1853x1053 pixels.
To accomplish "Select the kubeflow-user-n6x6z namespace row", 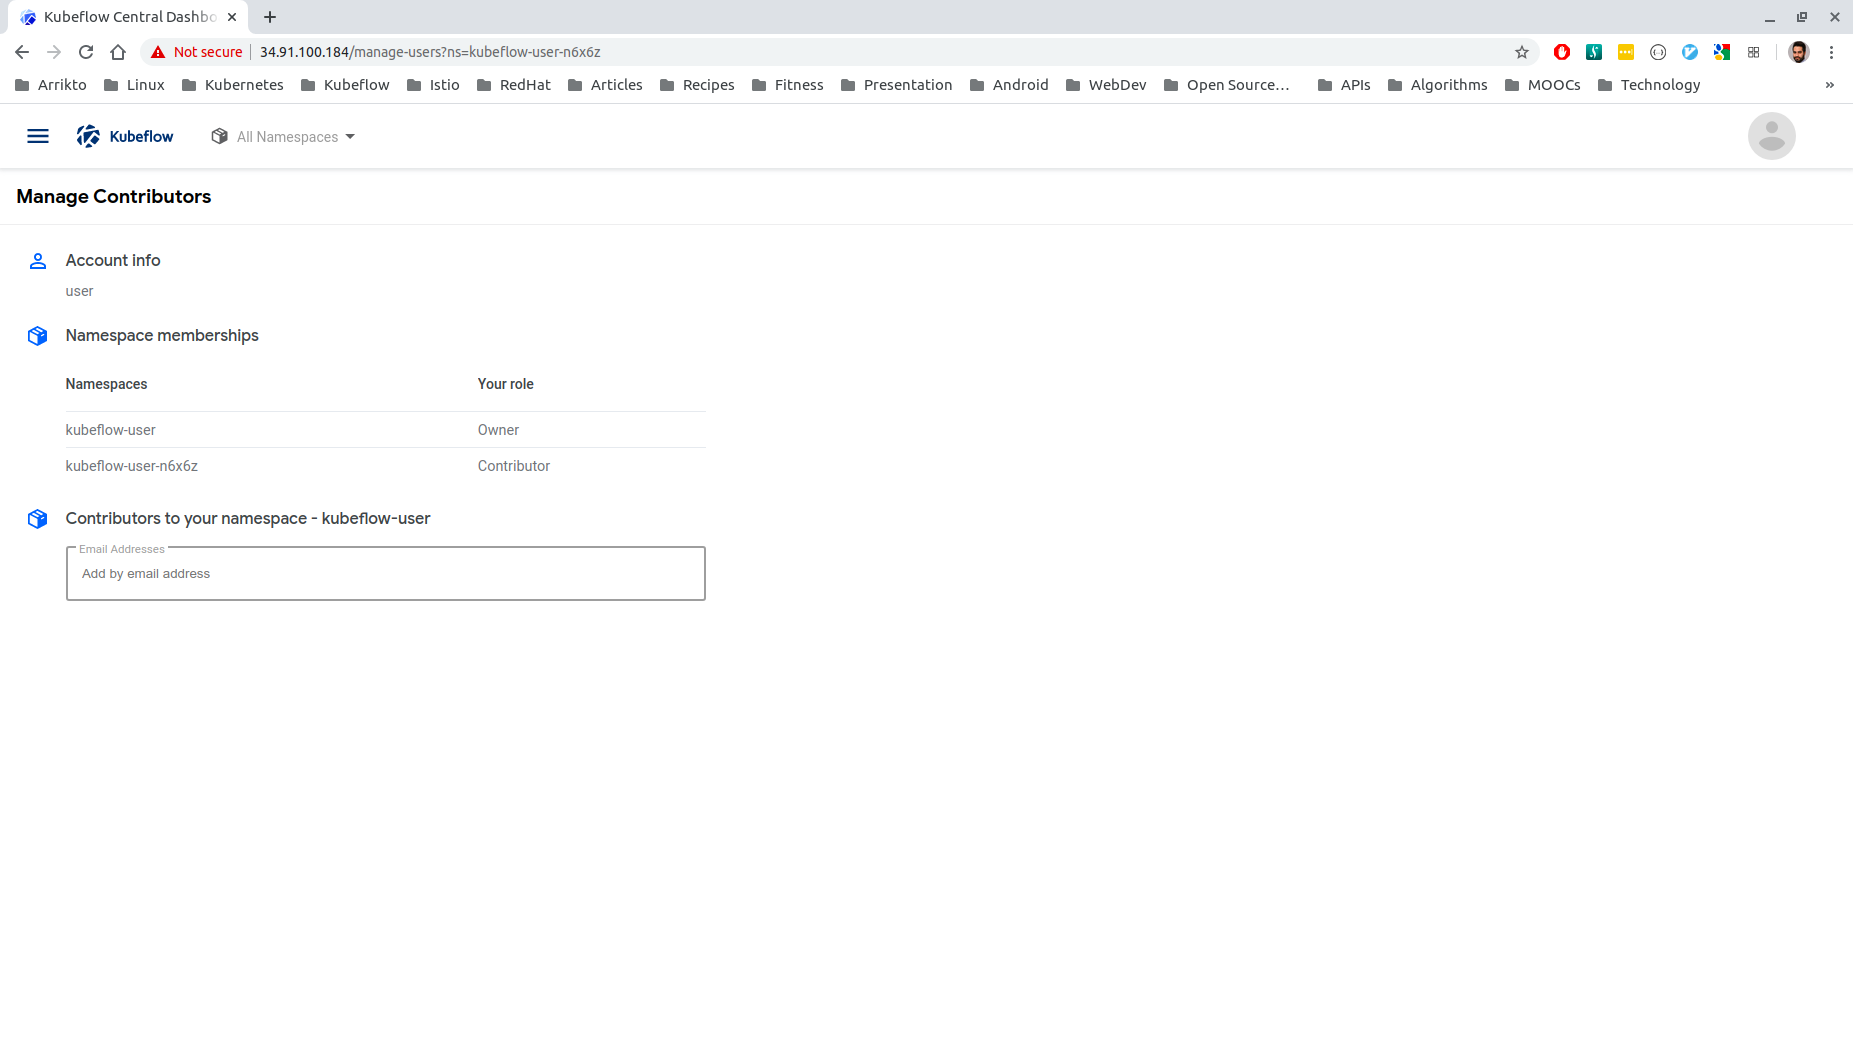I will click(386, 466).
